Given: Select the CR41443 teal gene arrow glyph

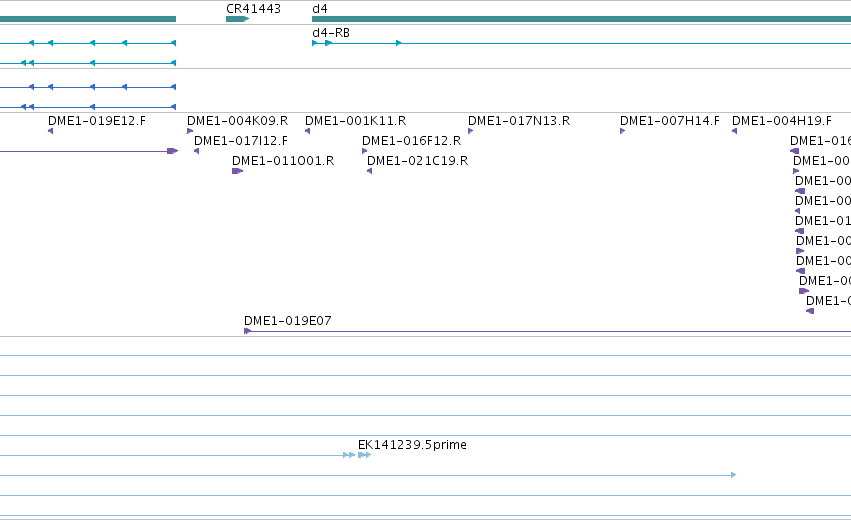Looking at the screenshot, I should [x=238, y=19].
